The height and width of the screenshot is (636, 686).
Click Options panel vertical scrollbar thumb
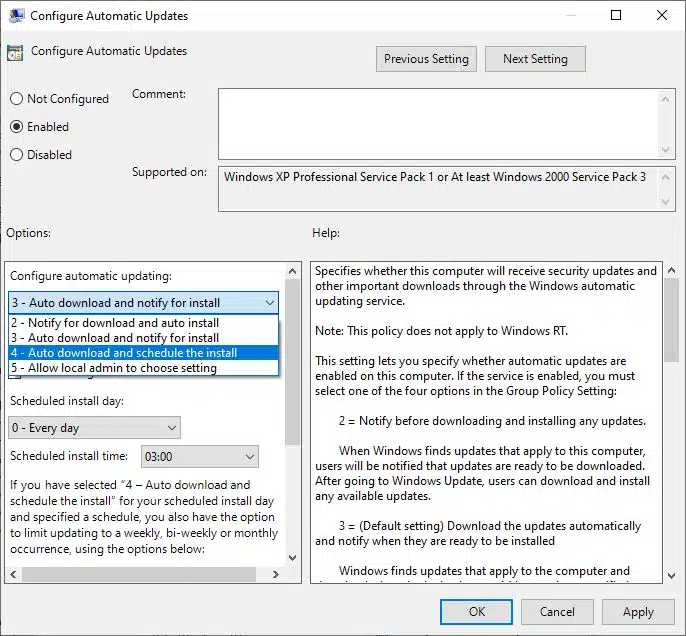tap(292, 361)
